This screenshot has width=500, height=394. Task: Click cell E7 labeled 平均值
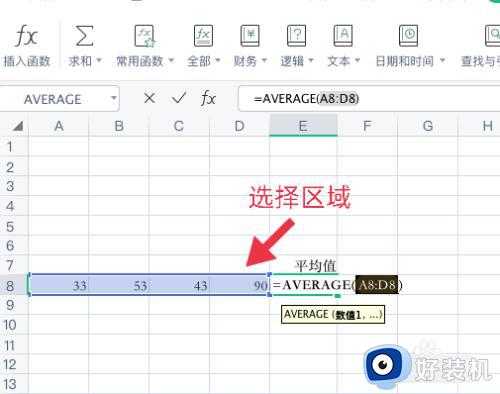303,265
